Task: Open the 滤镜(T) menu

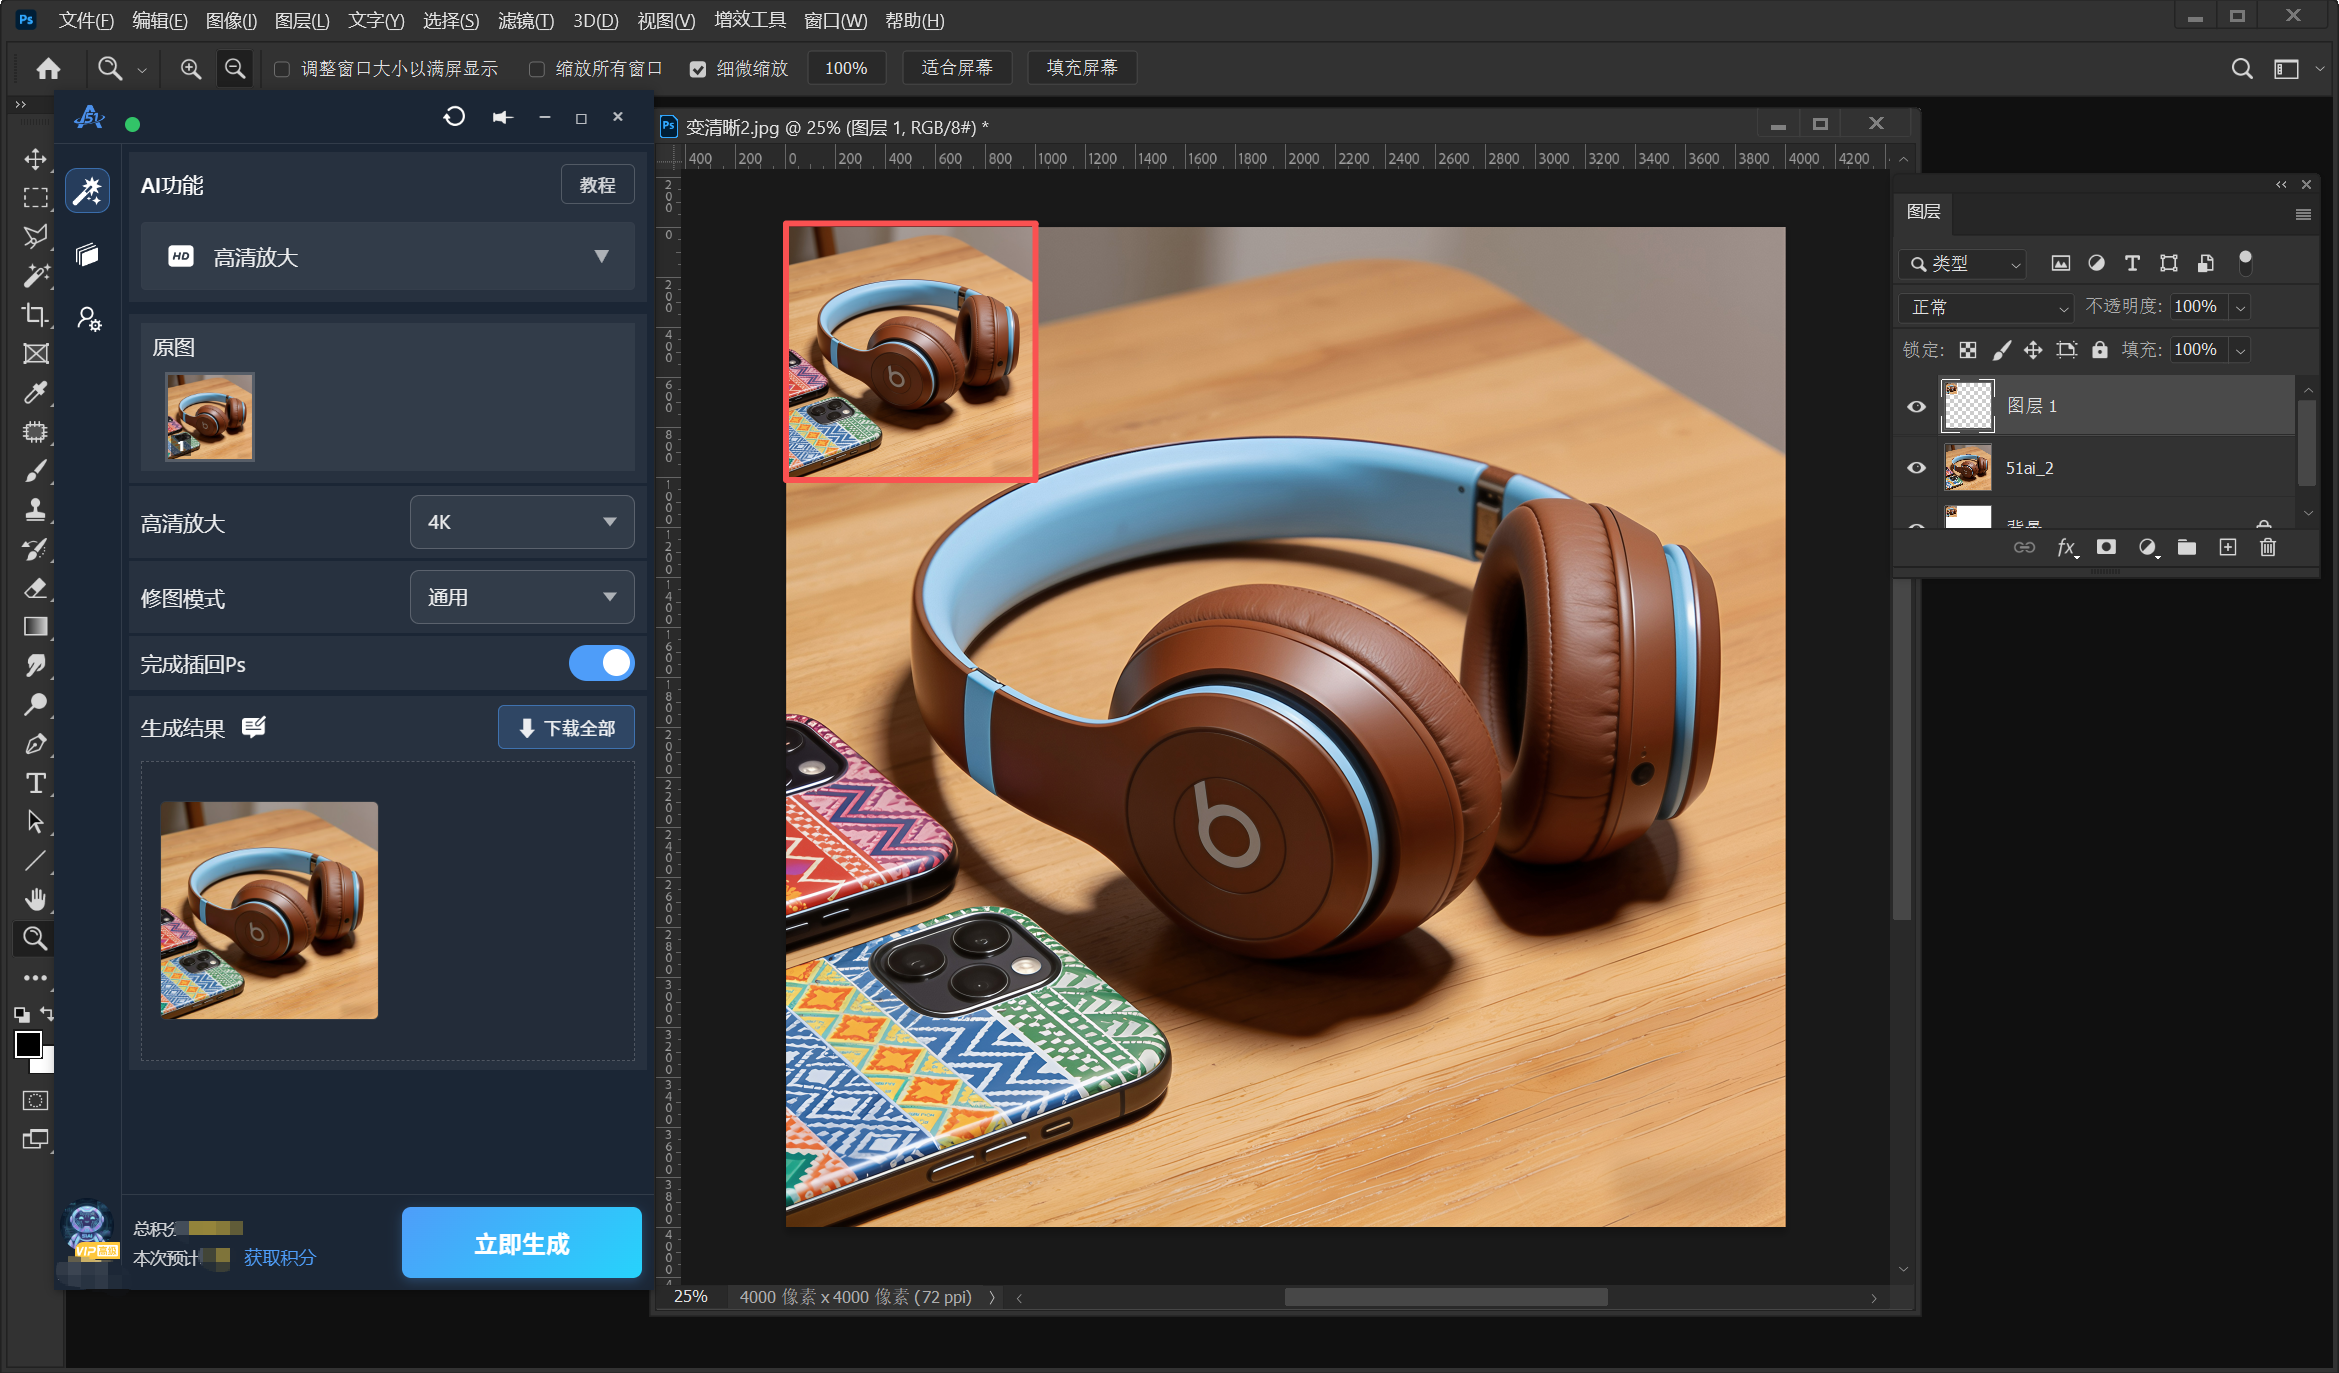Action: [526, 20]
